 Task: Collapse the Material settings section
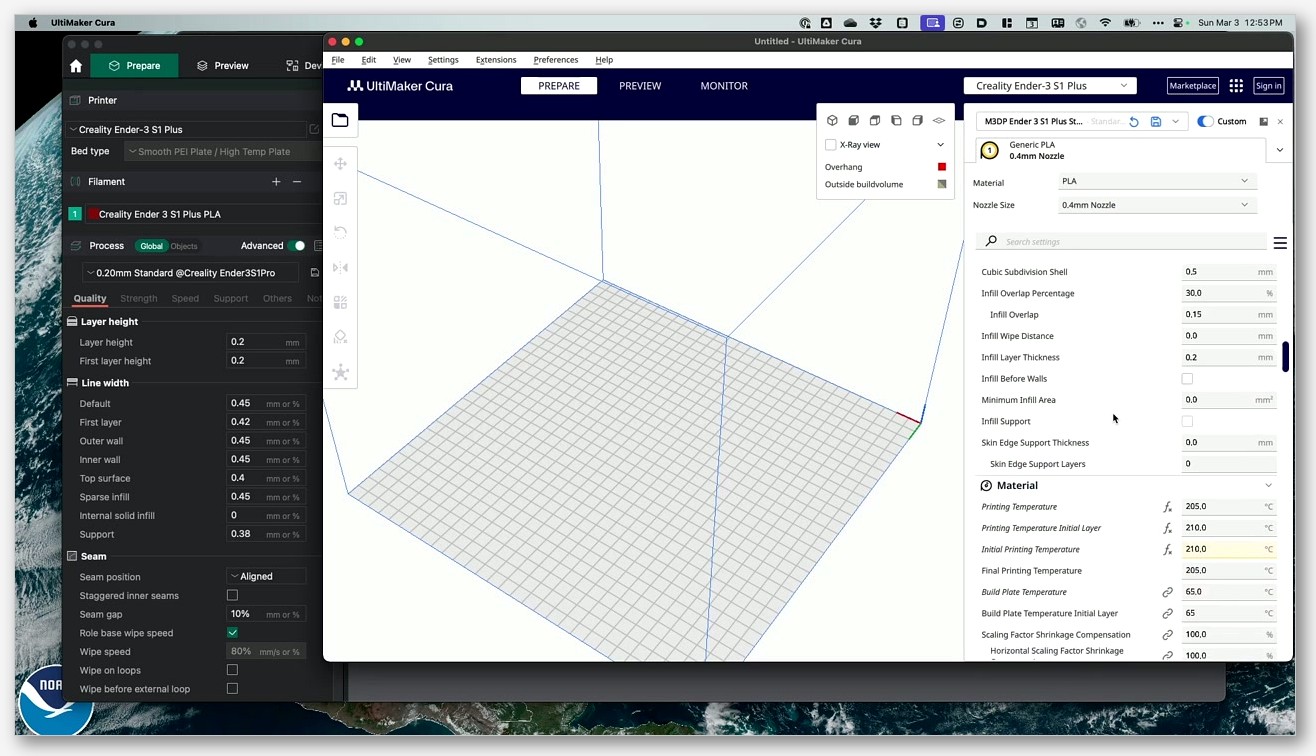click(1269, 486)
